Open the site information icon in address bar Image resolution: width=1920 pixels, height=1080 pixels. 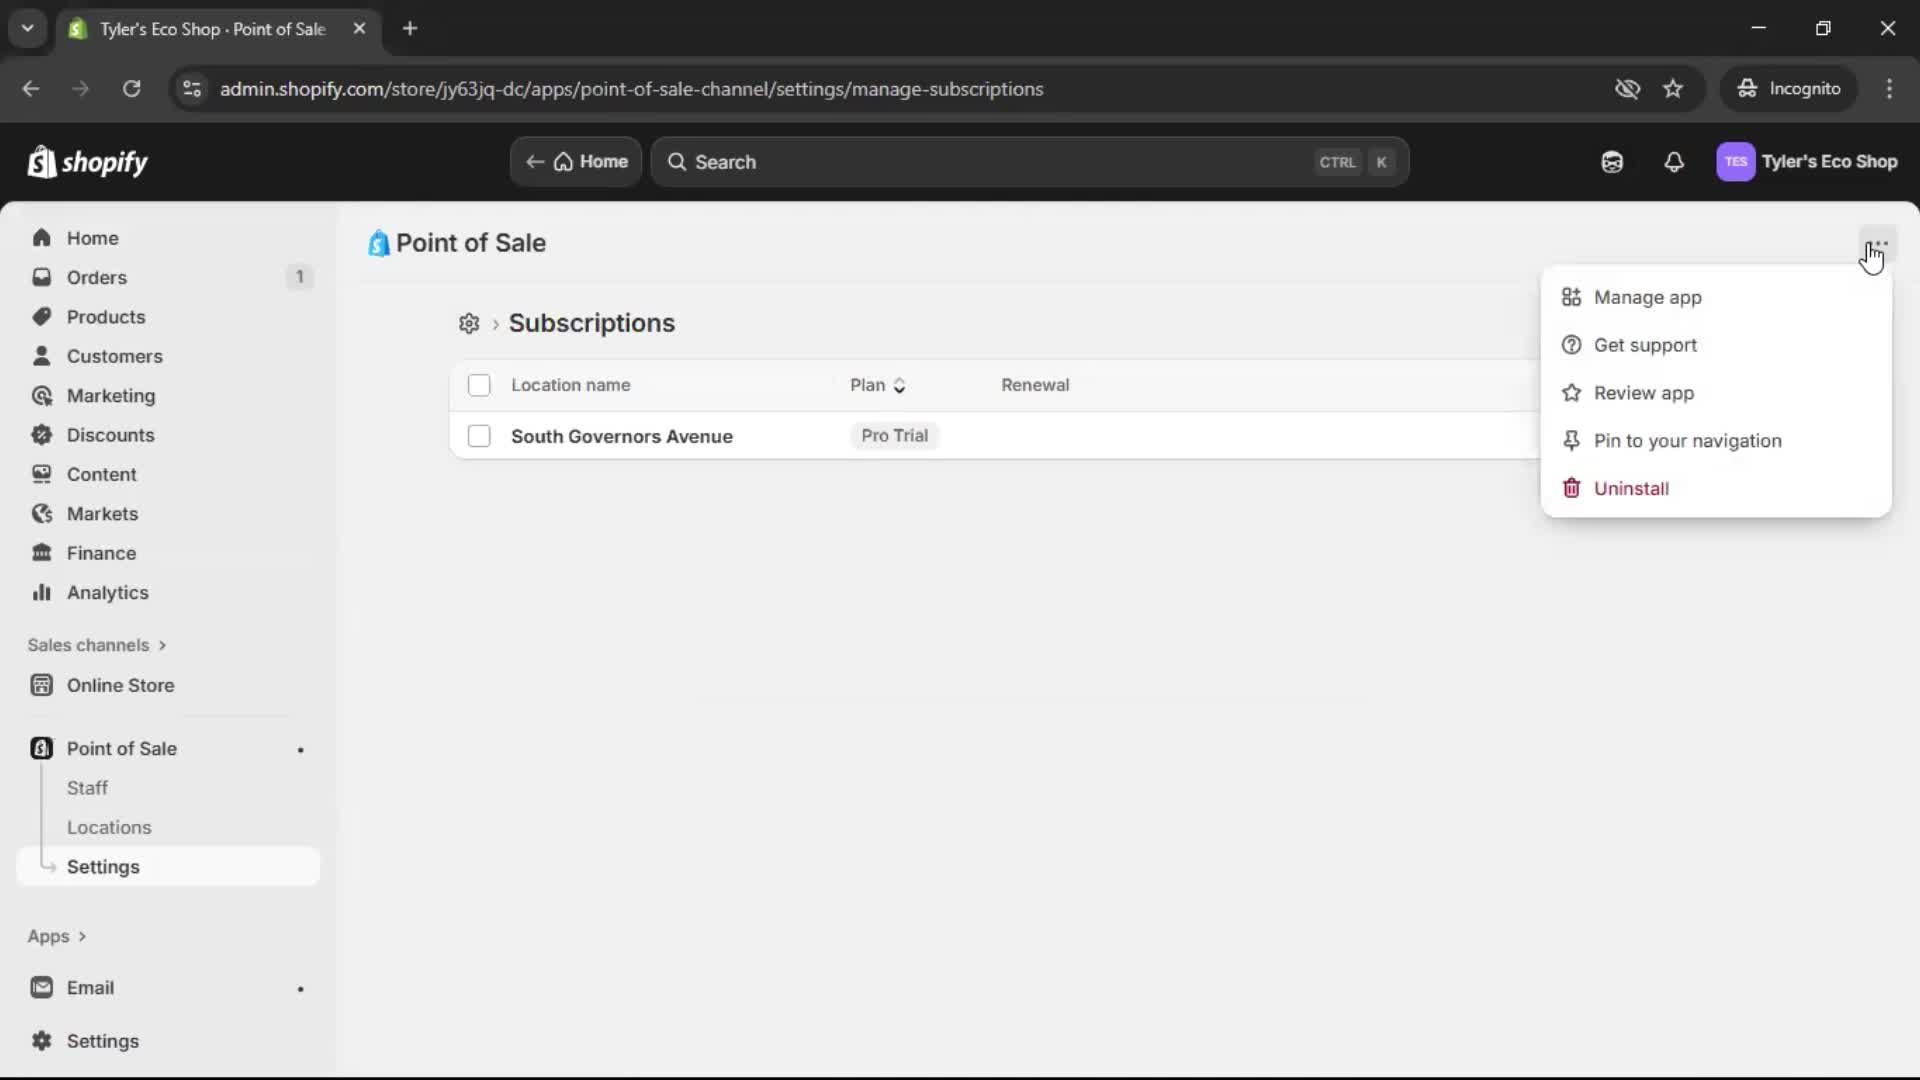pyautogui.click(x=192, y=89)
